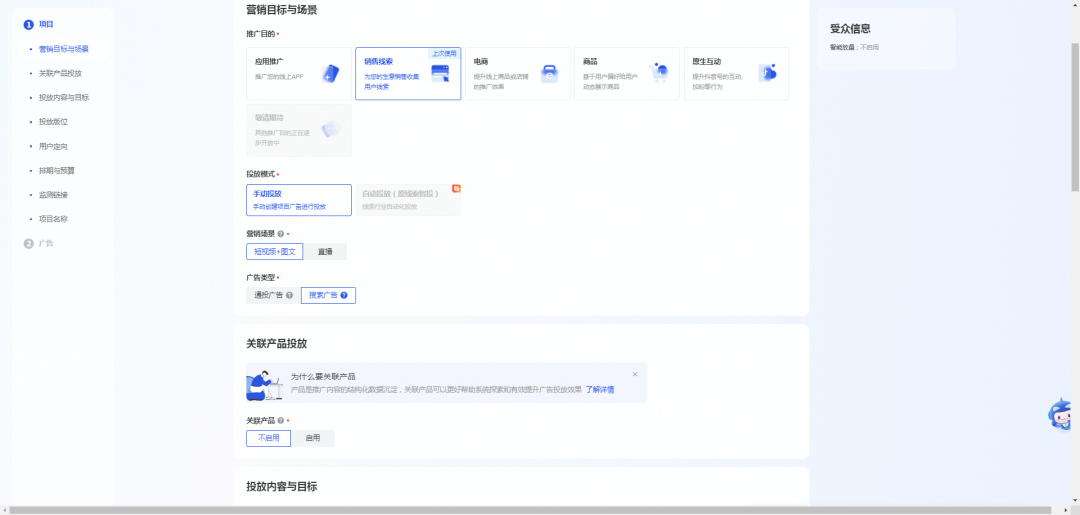
Task: Click the 为什么要关联产品 banner title
Action: coord(323,377)
